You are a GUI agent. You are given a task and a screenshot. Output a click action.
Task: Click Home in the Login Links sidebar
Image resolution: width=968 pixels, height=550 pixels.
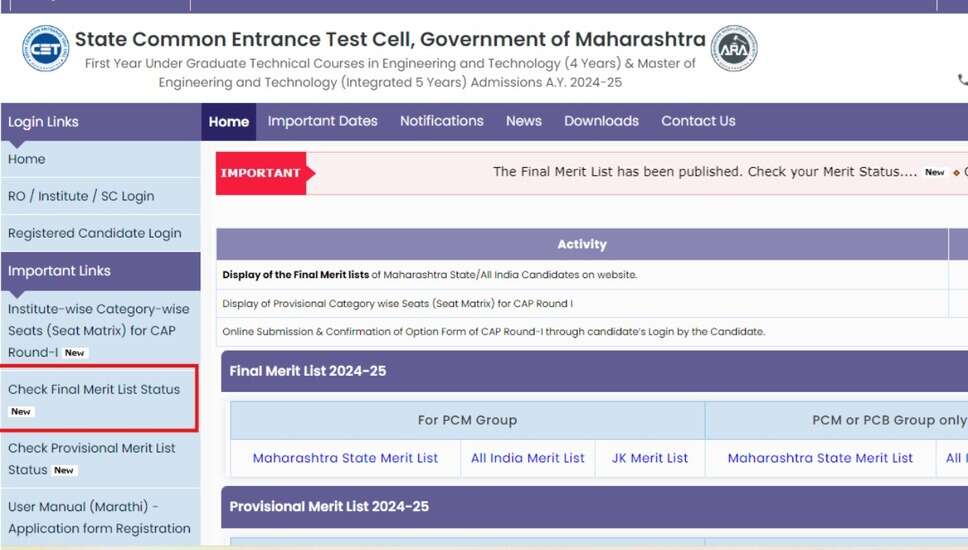click(27, 159)
